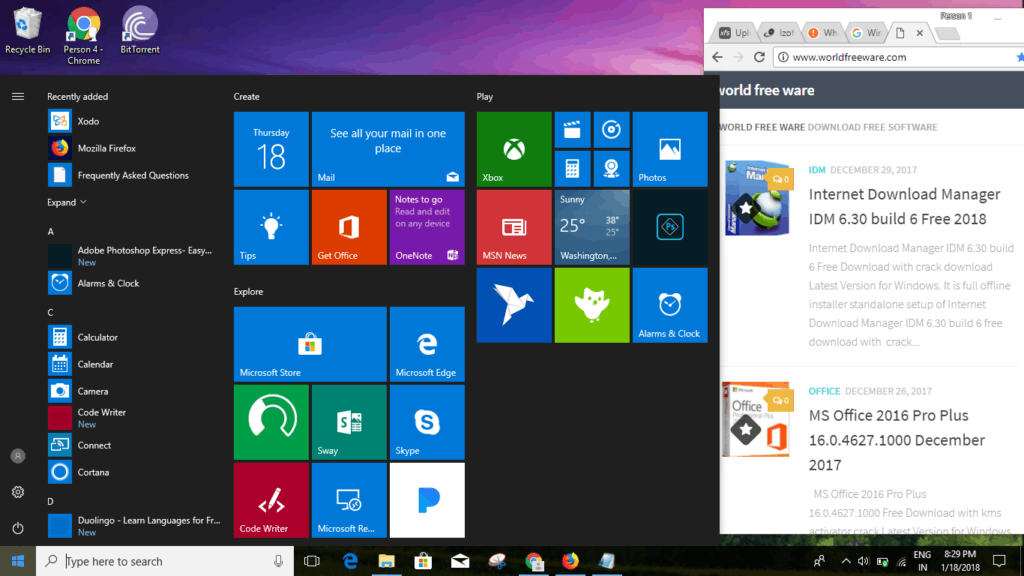Open Camera in the app list

pyautogui.click(x=134, y=391)
